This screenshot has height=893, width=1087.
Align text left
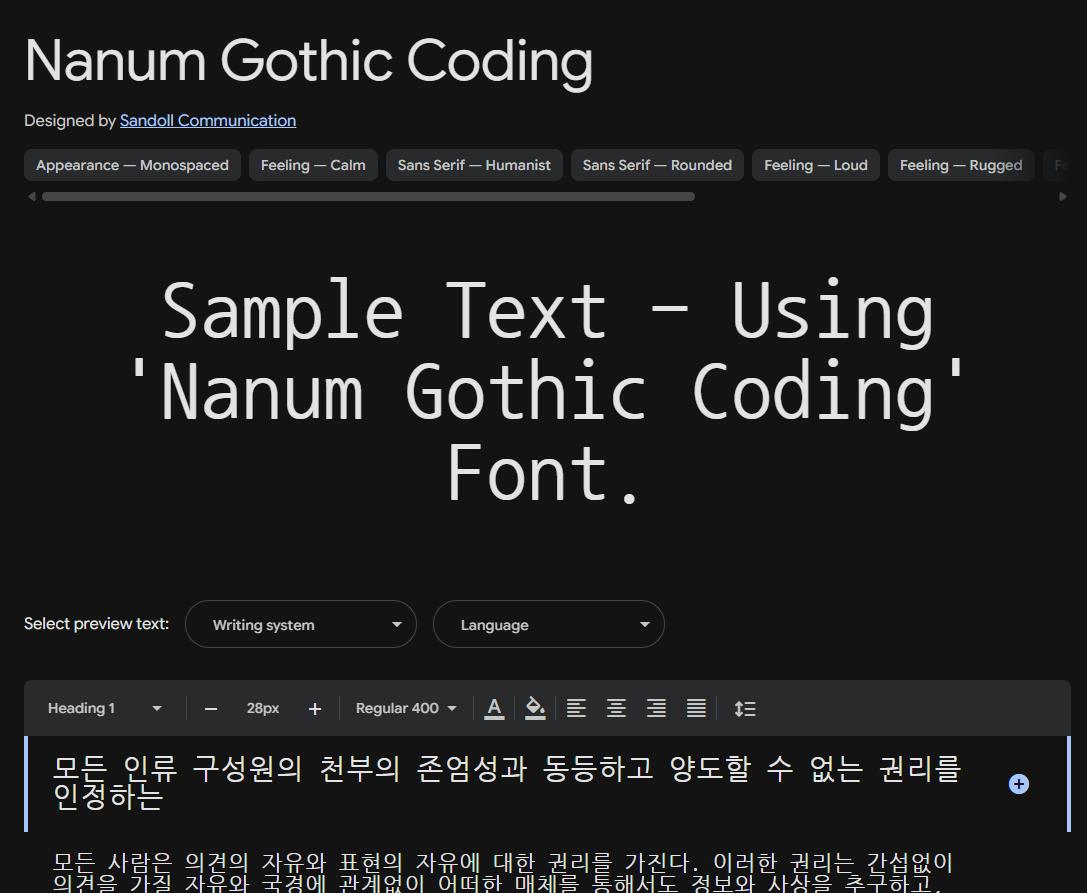(x=576, y=709)
